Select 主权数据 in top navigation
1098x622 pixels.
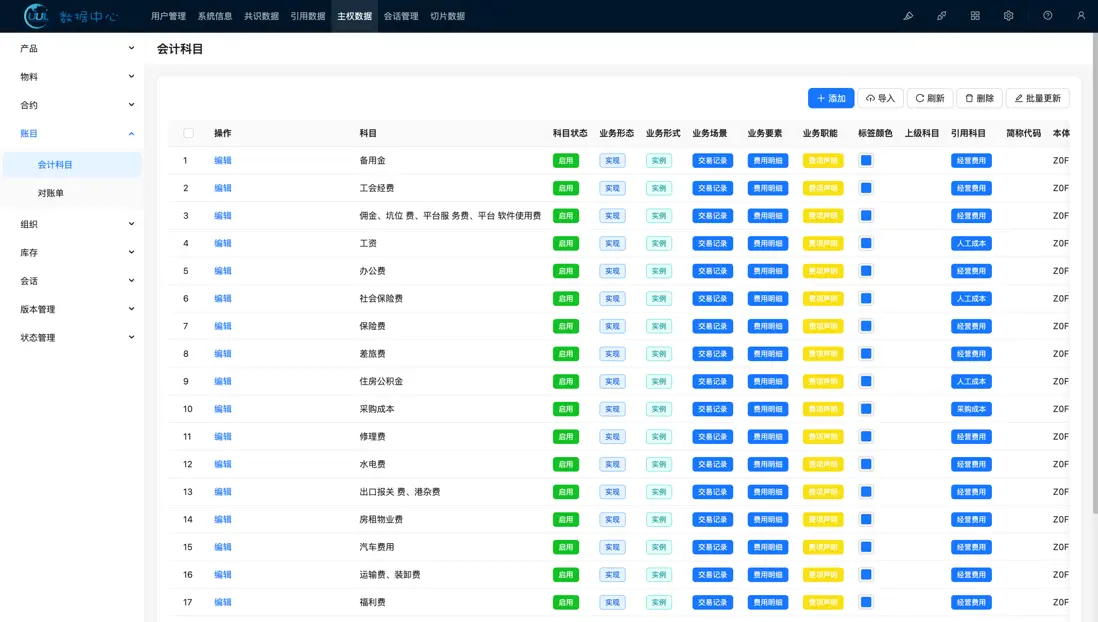point(354,16)
